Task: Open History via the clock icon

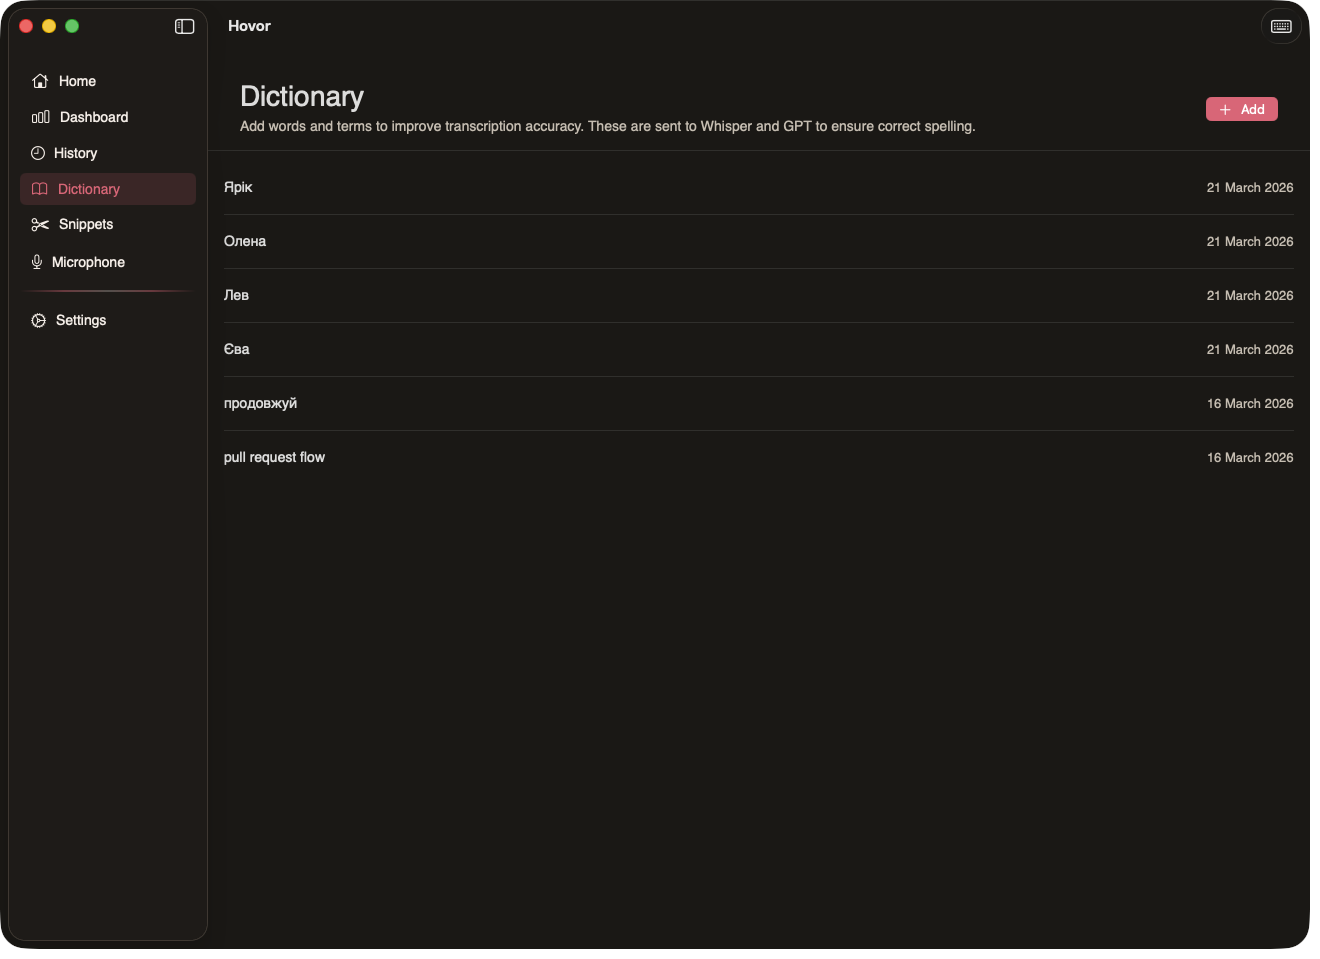Action: coord(39,152)
